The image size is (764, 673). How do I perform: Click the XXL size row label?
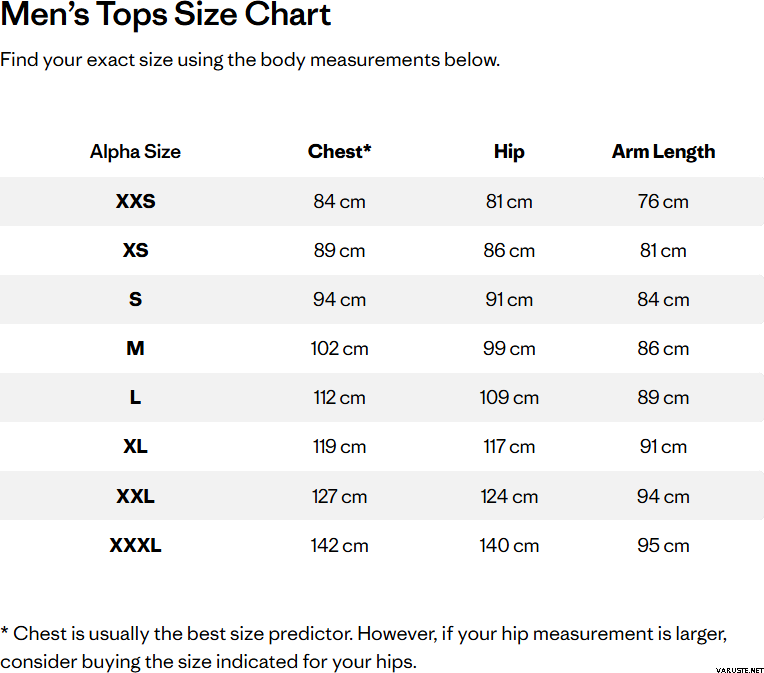pyautogui.click(x=135, y=496)
